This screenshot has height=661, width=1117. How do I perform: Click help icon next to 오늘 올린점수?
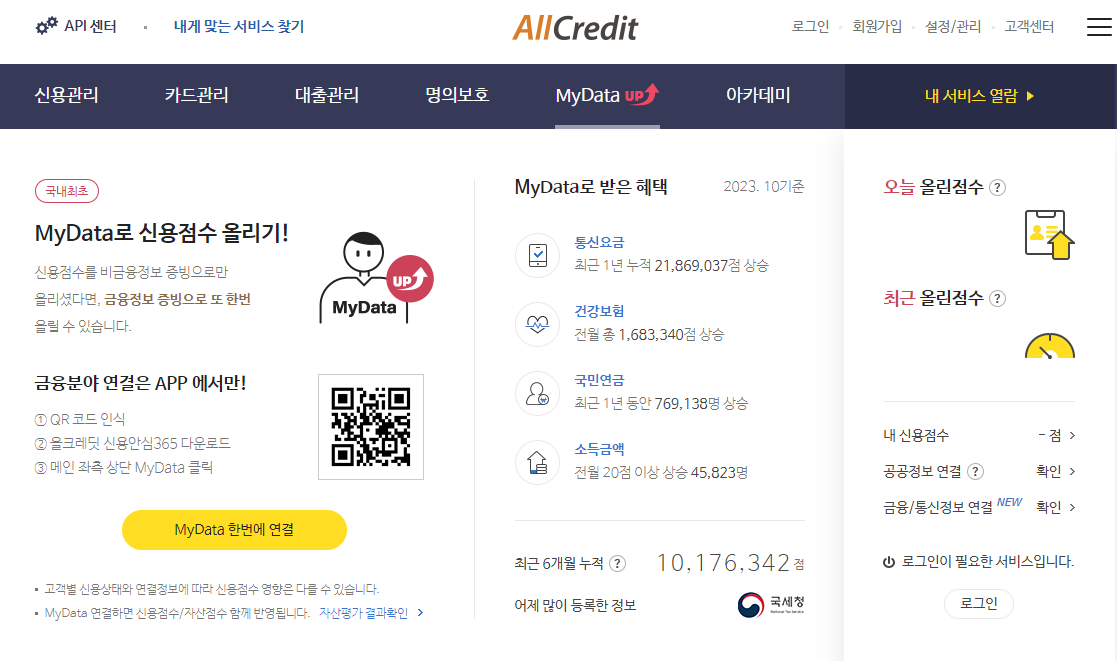[x=997, y=187]
